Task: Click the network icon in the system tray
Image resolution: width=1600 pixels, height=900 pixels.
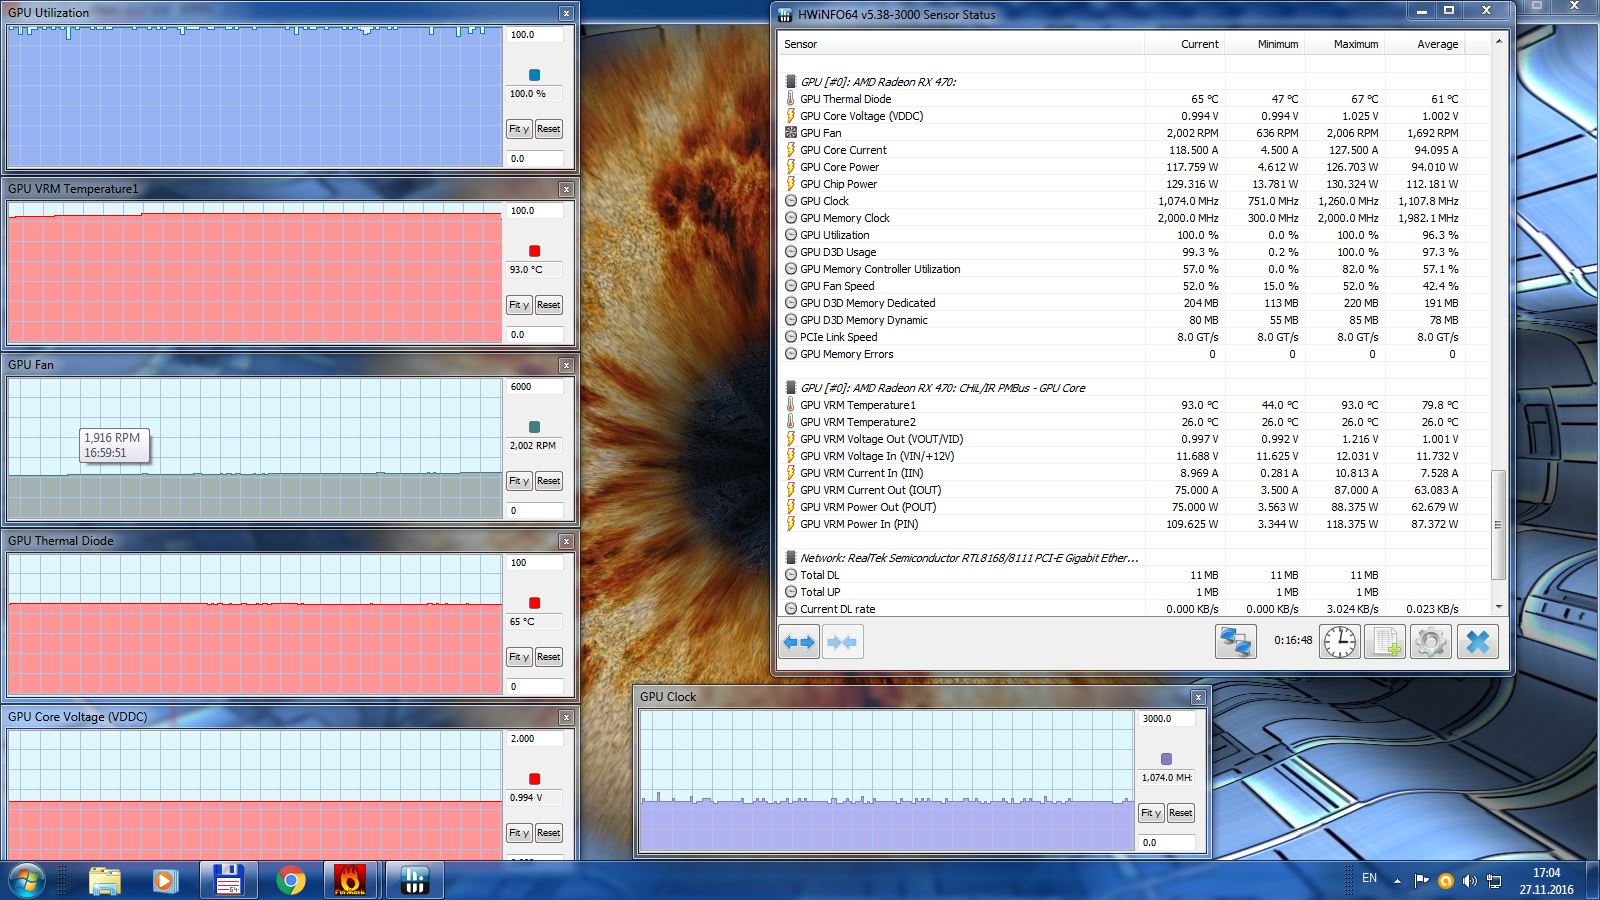Action: click(1494, 881)
